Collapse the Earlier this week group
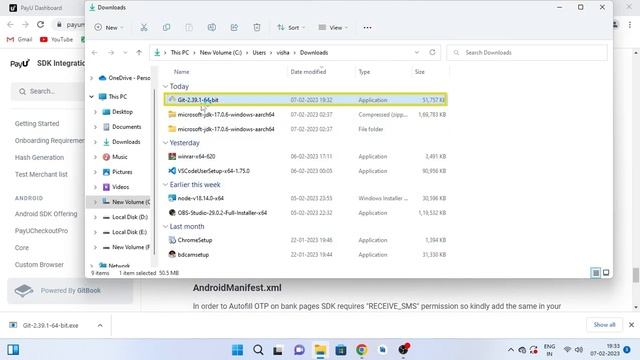This screenshot has height=360, width=640. point(165,184)
